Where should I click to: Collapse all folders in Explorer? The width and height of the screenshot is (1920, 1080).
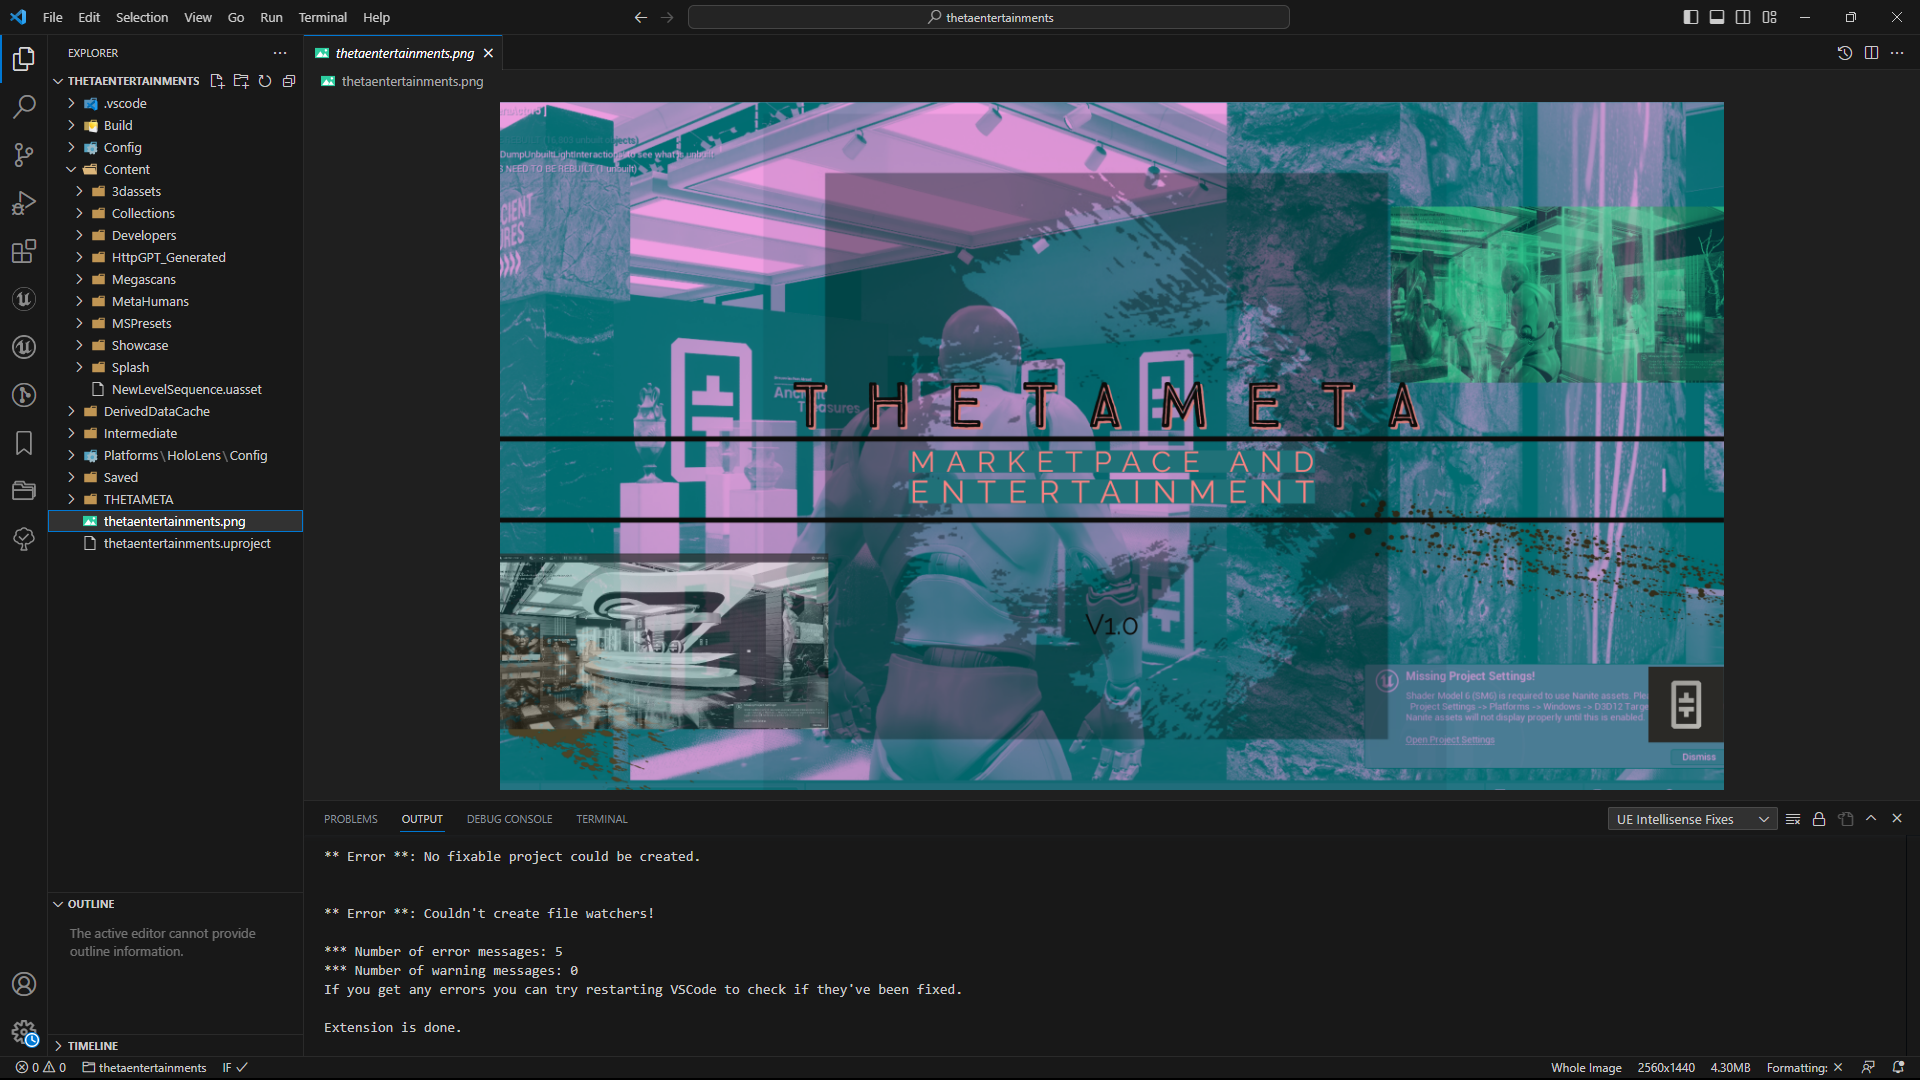pos(289,81)
